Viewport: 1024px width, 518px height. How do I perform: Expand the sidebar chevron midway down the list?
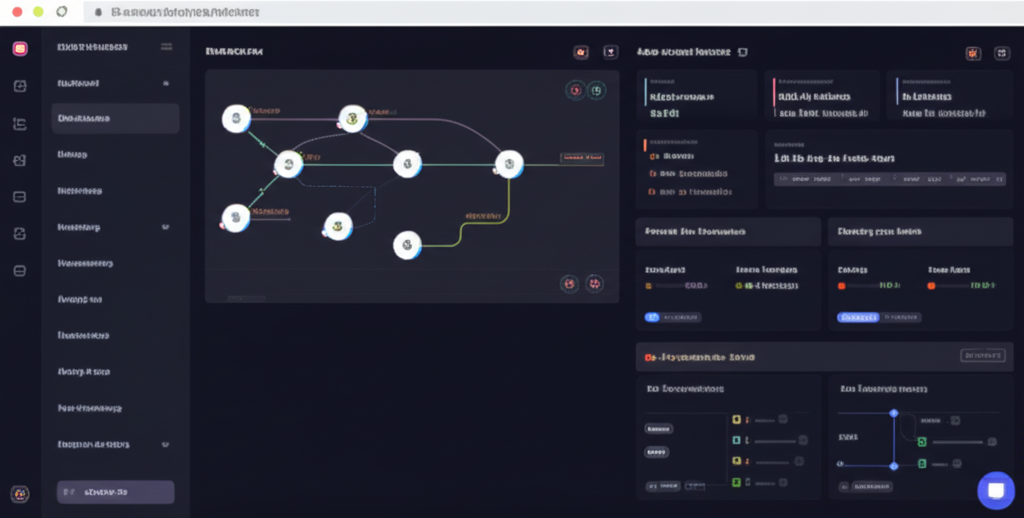tap(165, 227)
